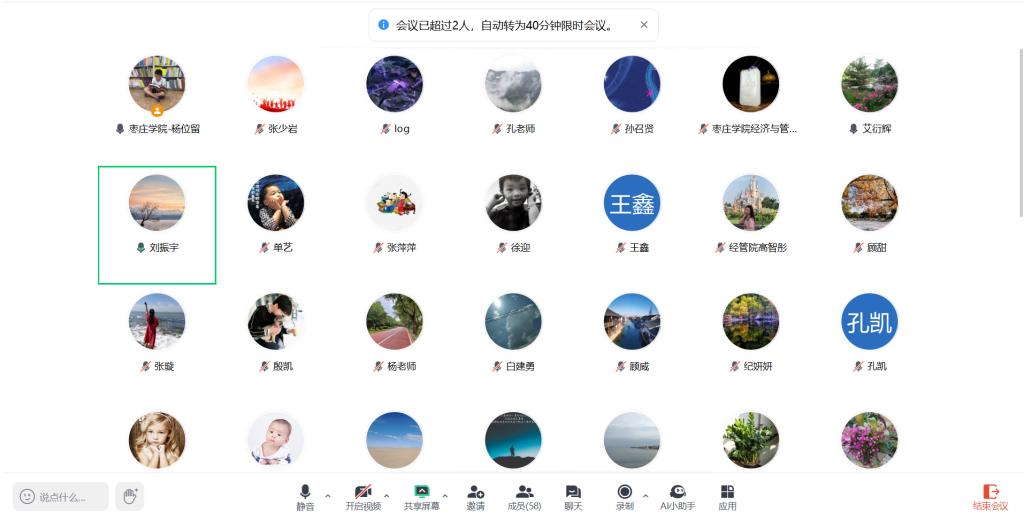Expand video options arrow beside 开启视频

387,496
